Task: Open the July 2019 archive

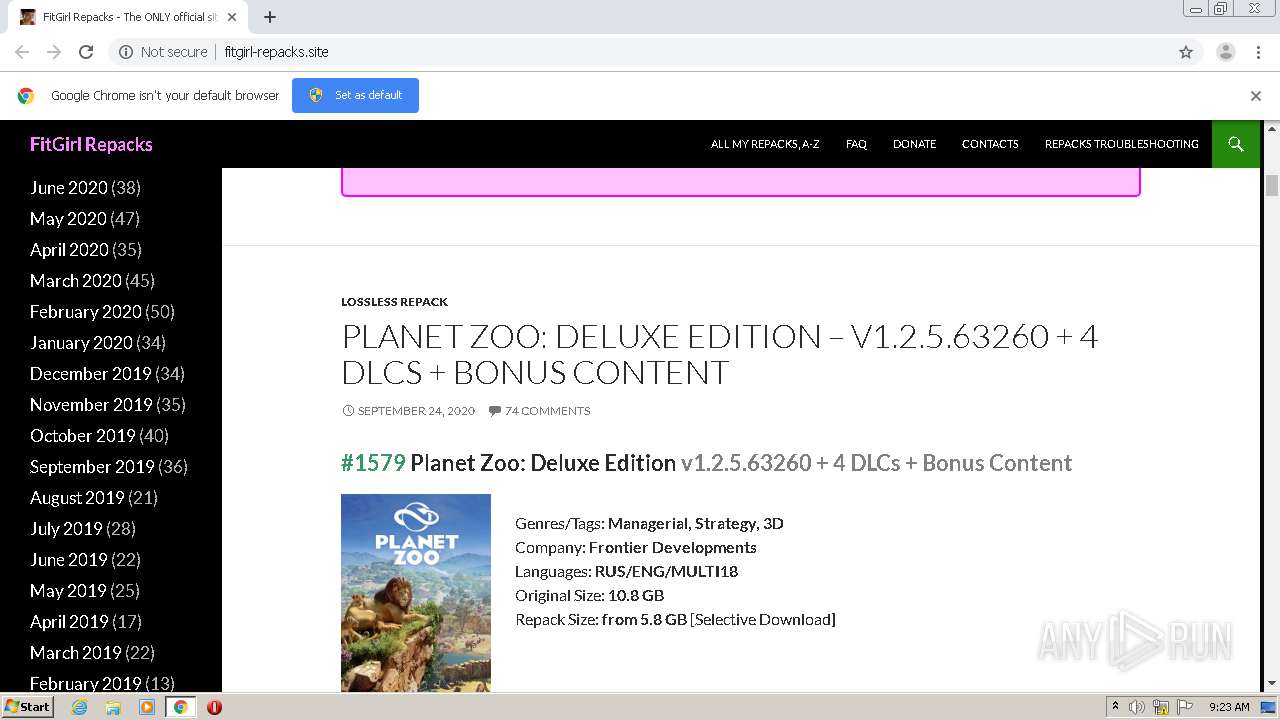Action: (66, 529)
